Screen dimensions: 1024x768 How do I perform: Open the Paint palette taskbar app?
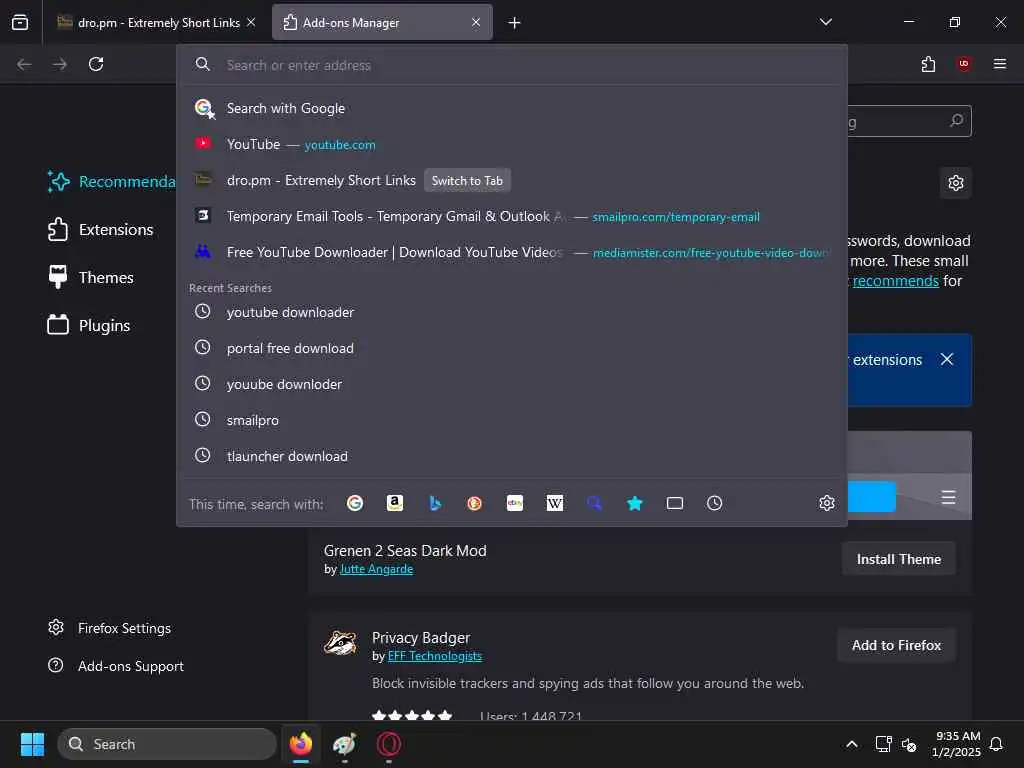[x=344, y=744]
